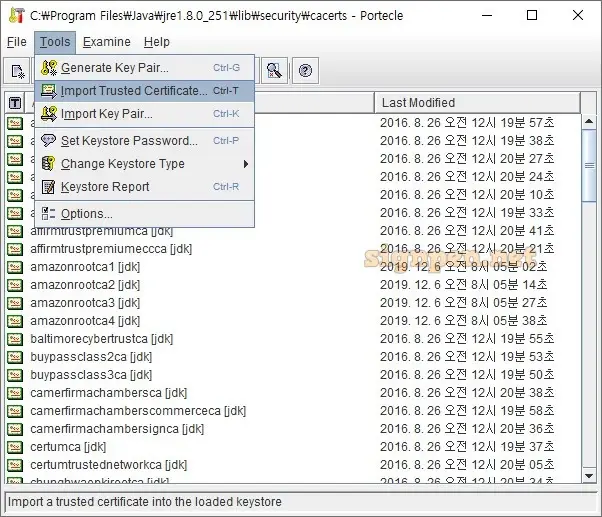Open the Help menu
Image resolution: width=602 pixels, height=517 pixels.
pyautogui.click(x=157, y=42)
